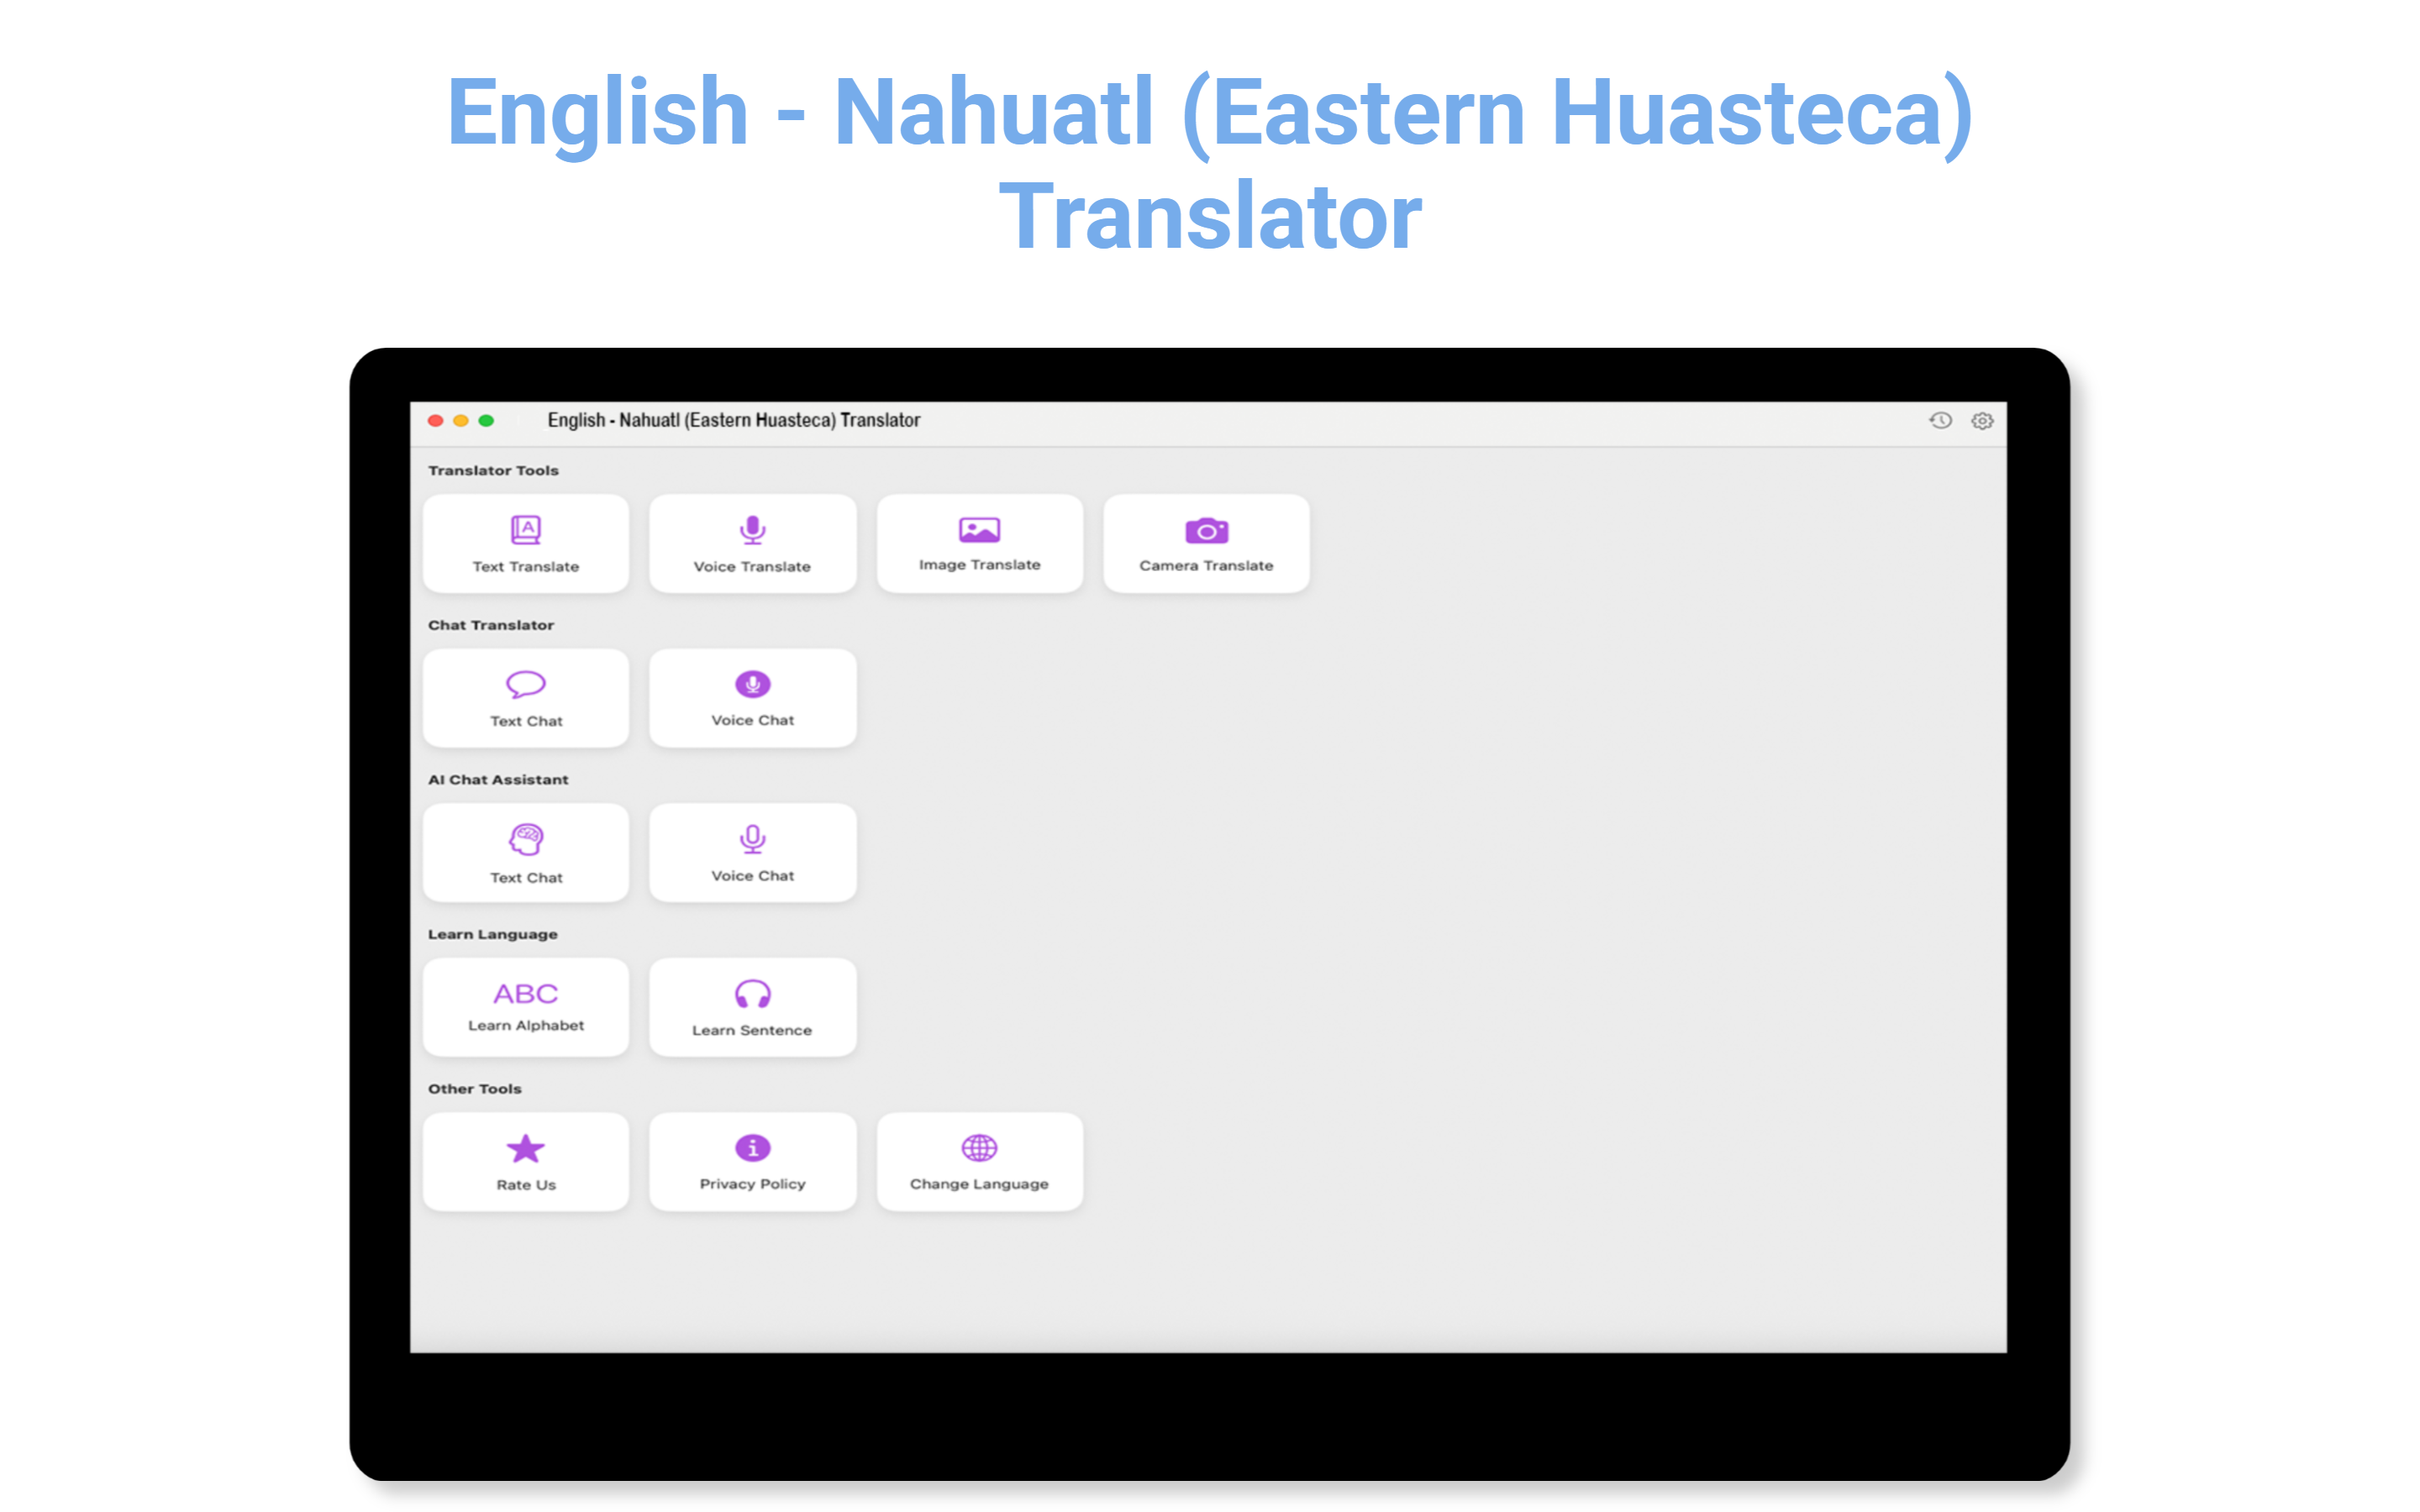
Task: Click the window title text
Action: click(733, 421)
